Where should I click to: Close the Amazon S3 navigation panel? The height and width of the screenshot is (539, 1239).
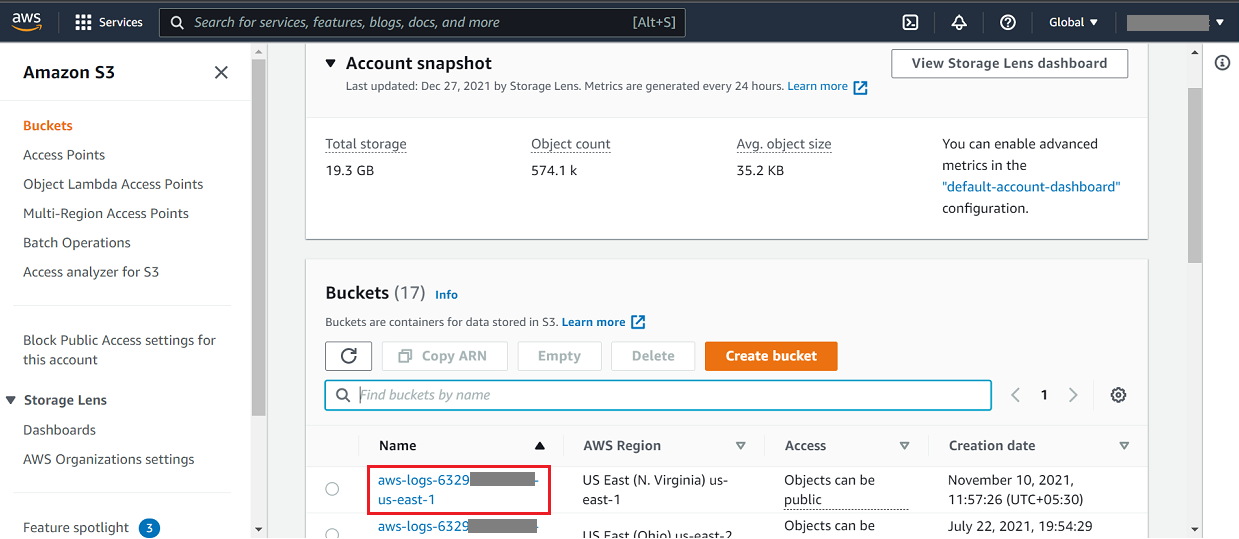coord(221,72)
